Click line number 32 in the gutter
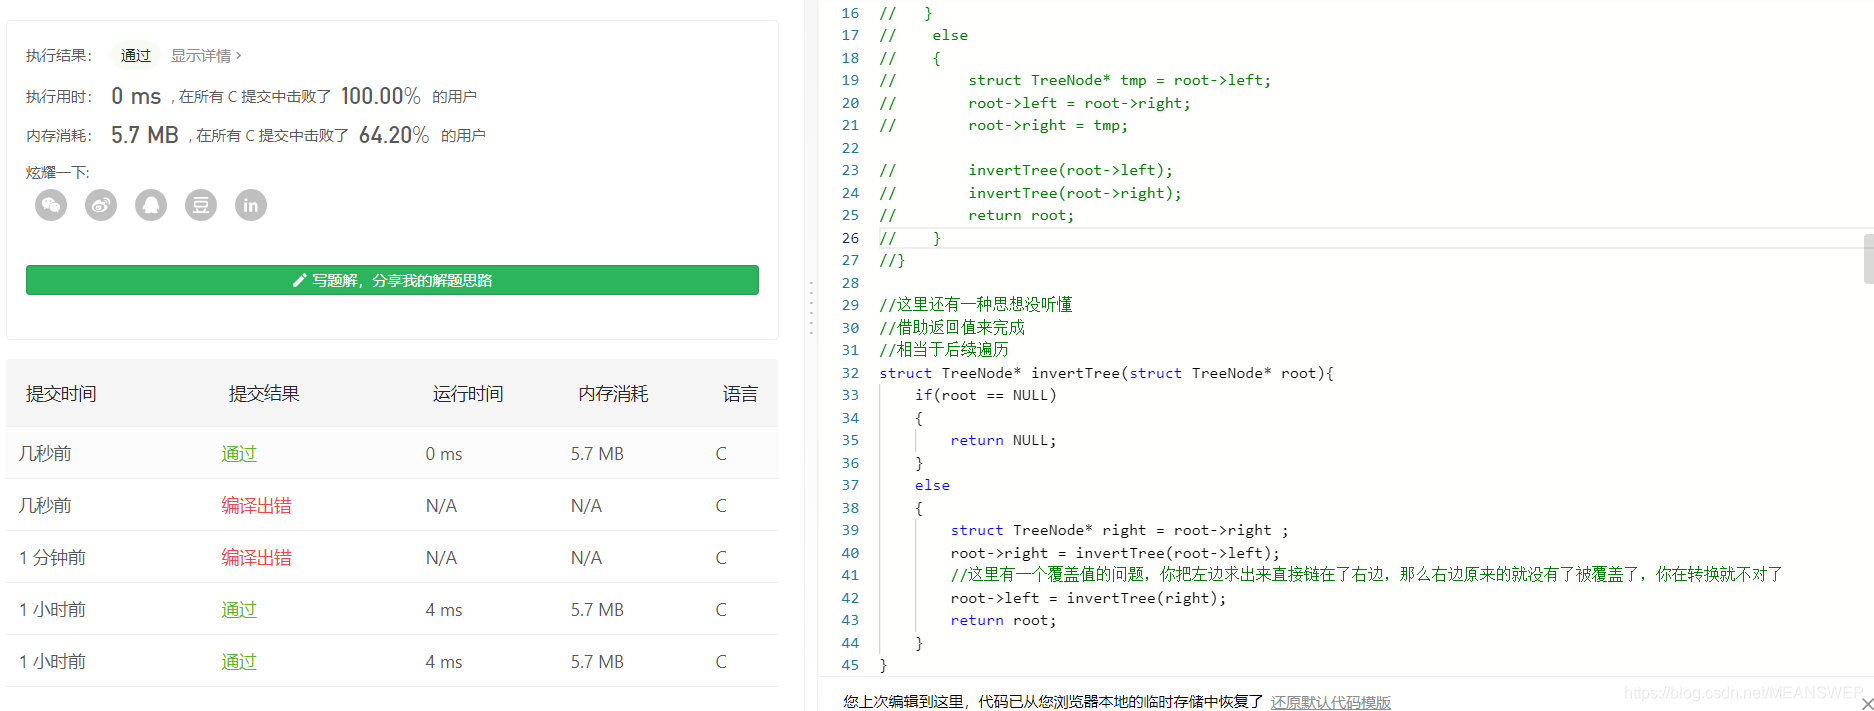Viewport: 1874px width, 711px height. click(850, 373)
